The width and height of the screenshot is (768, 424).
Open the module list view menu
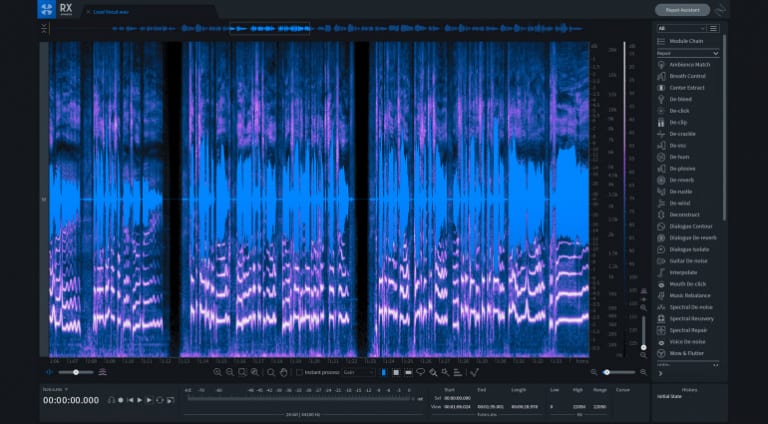[x=714, y=28]
